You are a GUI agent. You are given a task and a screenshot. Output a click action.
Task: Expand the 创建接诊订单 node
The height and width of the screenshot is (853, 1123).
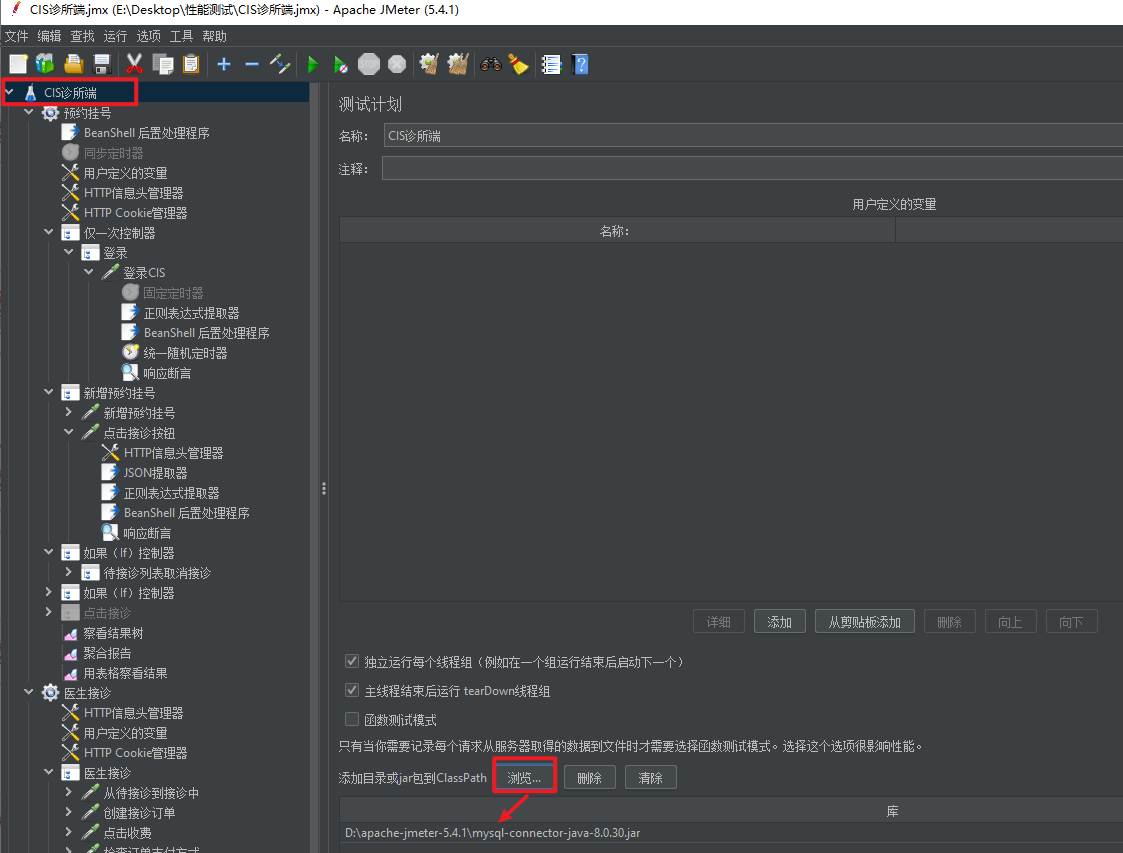click(69, 811)
